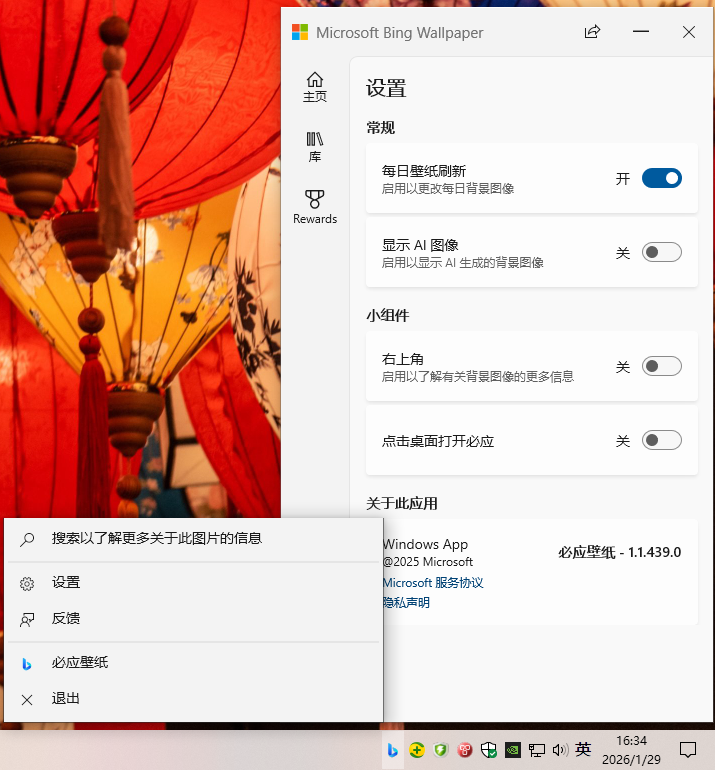715x770 pixels.
Task: Click description 启用以了解有关背景图像的更多信息
Action: [478, 377]
